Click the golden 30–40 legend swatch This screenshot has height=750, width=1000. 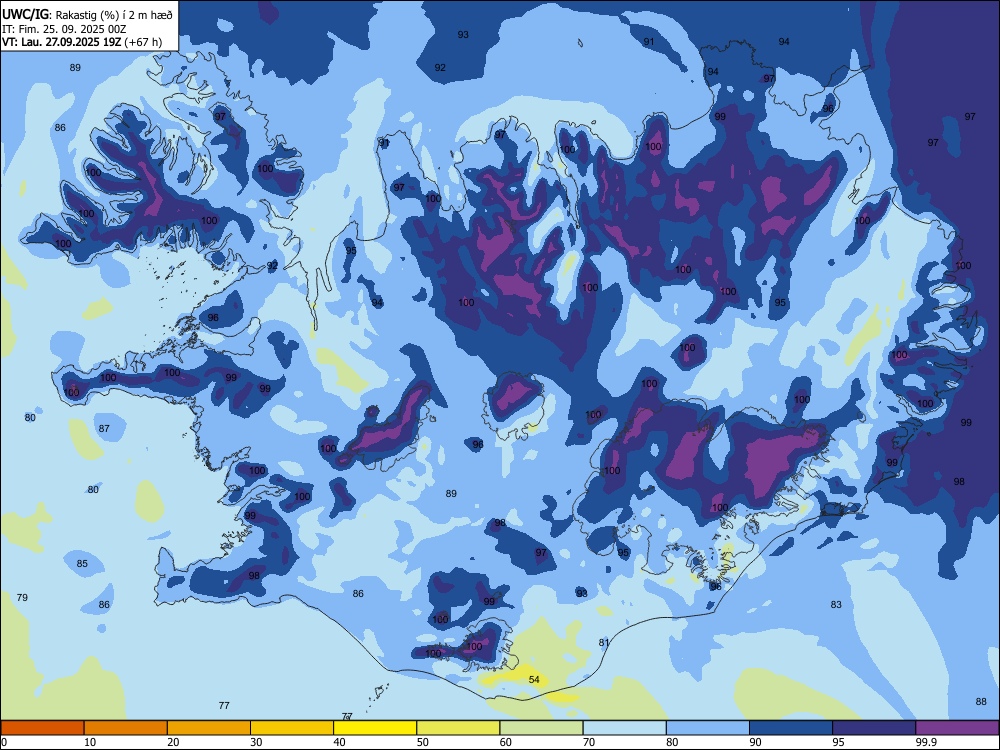tap(292, 728)
